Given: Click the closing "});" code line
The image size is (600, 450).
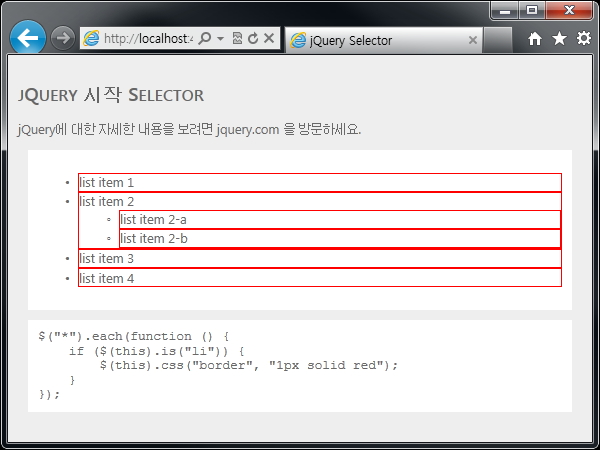Looking at the screenshot, I should [x=49, y=394].
